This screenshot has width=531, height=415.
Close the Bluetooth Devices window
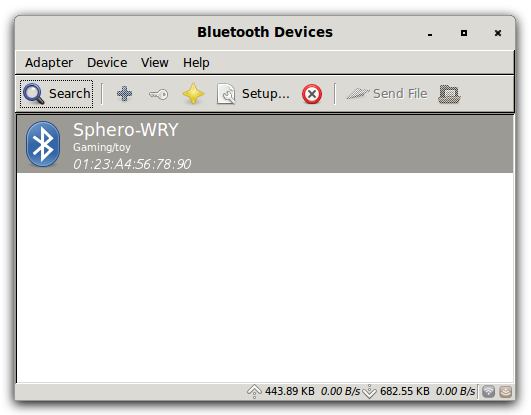tap(498, 33)
